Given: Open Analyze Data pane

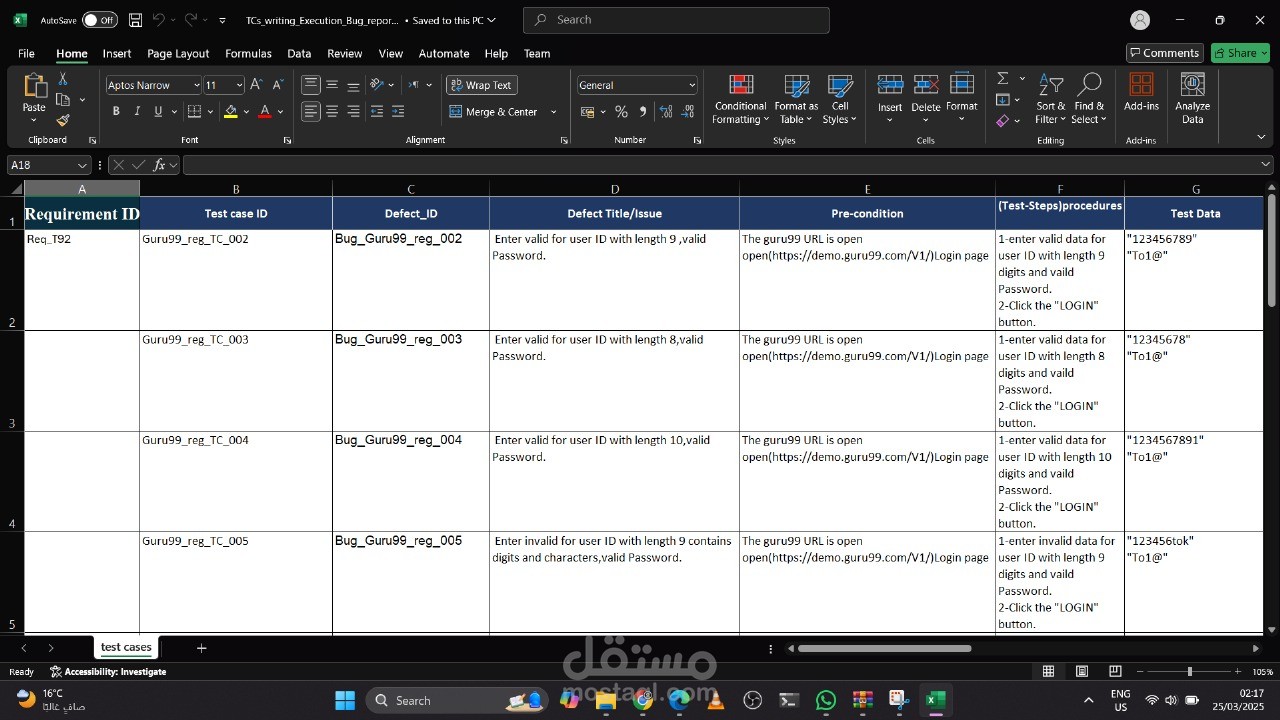Looking at the screenshot, I should [1192, 98].
